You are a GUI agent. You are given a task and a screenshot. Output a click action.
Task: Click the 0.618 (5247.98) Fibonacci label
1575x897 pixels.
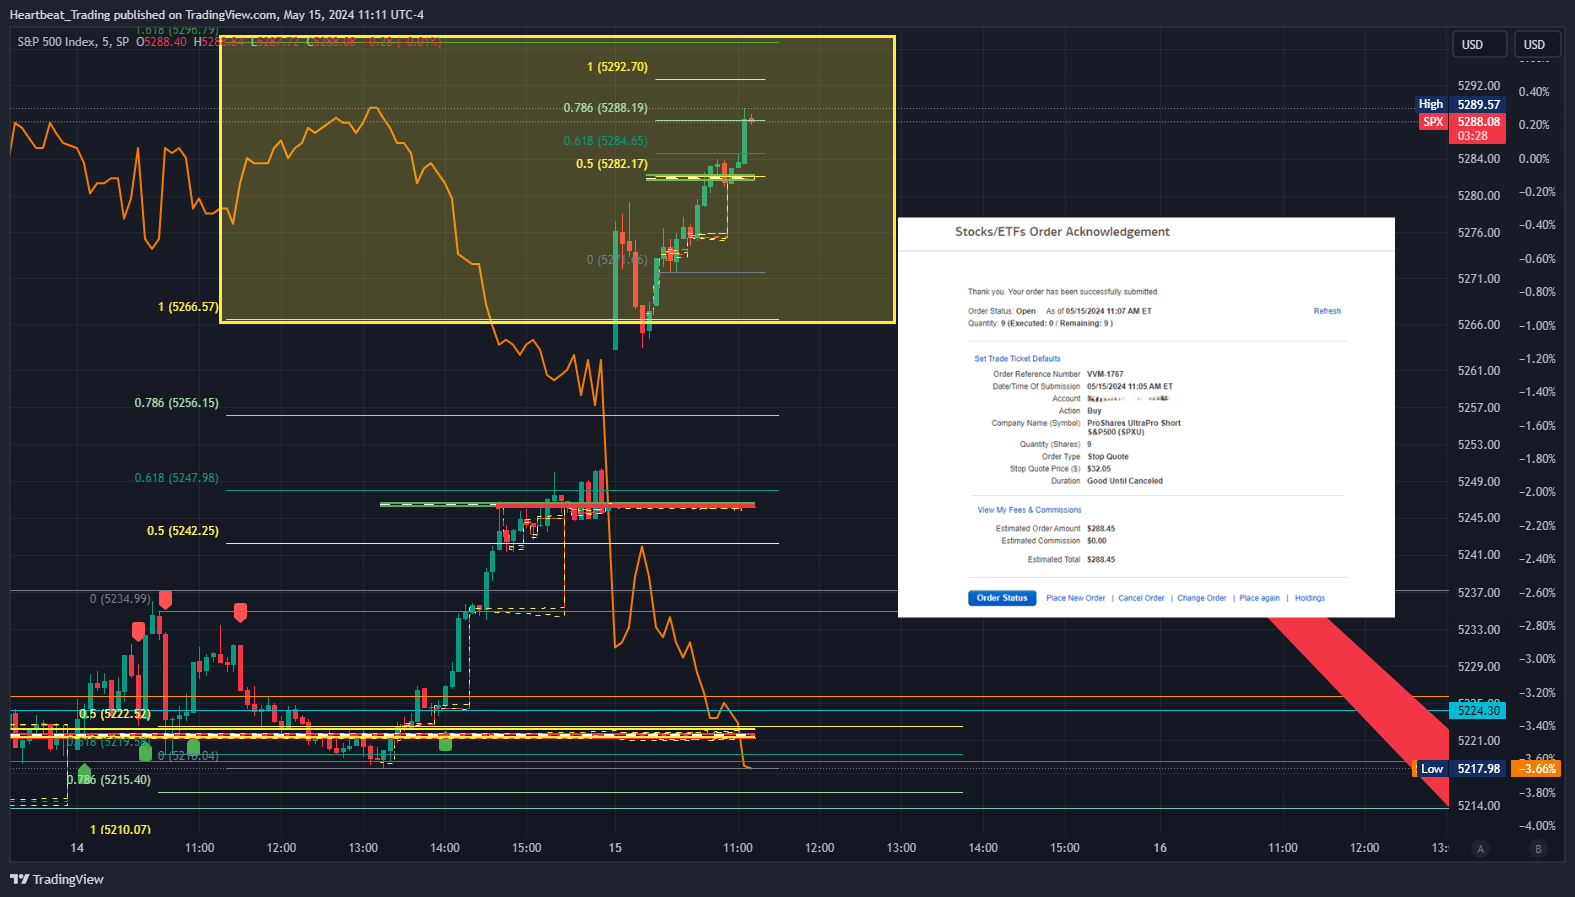(x=176, y=478)
